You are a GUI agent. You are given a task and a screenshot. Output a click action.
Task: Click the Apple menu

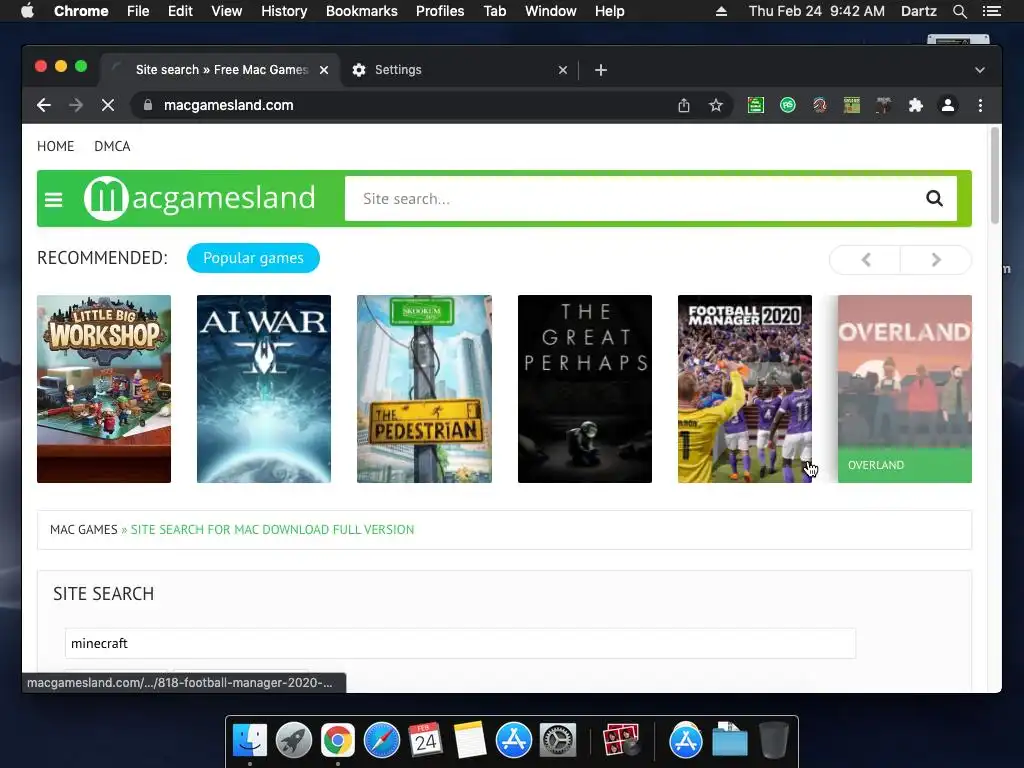[x=27, y=11]
